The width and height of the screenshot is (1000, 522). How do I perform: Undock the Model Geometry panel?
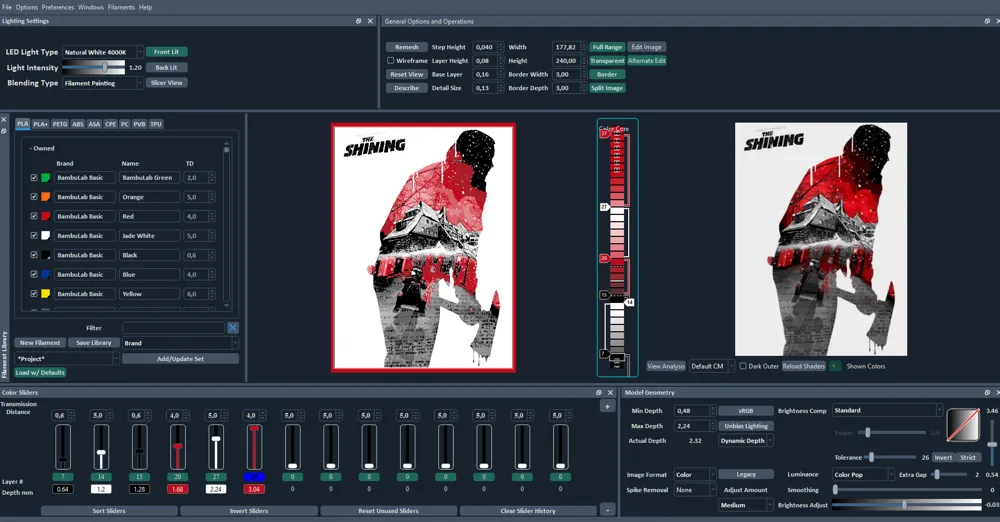click(x=987, y=392)
